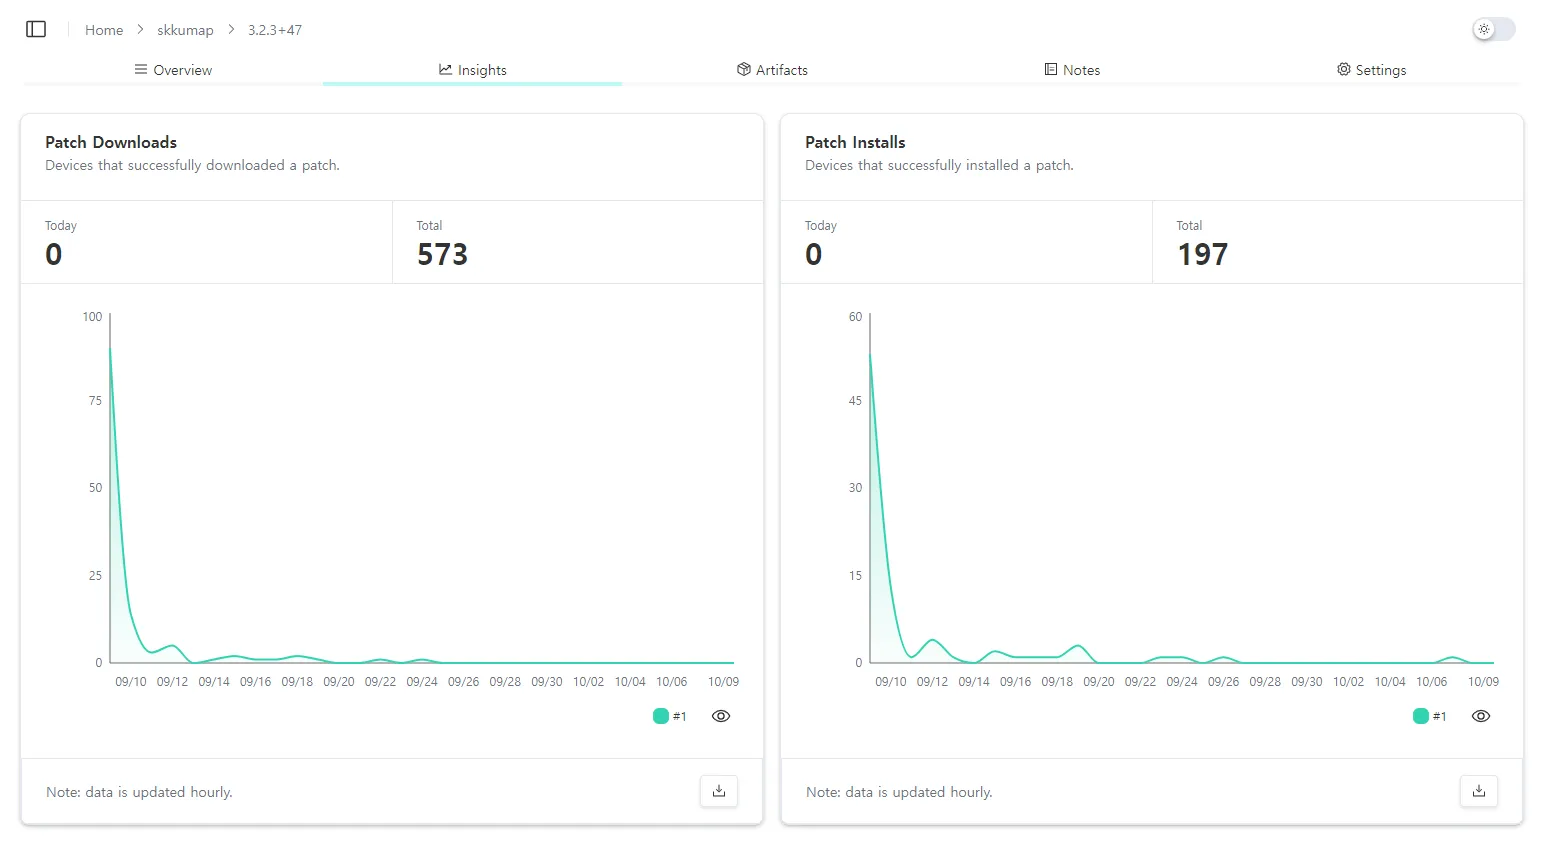
Task: Click the Artifacts box icon
Action: coord(743,70)
